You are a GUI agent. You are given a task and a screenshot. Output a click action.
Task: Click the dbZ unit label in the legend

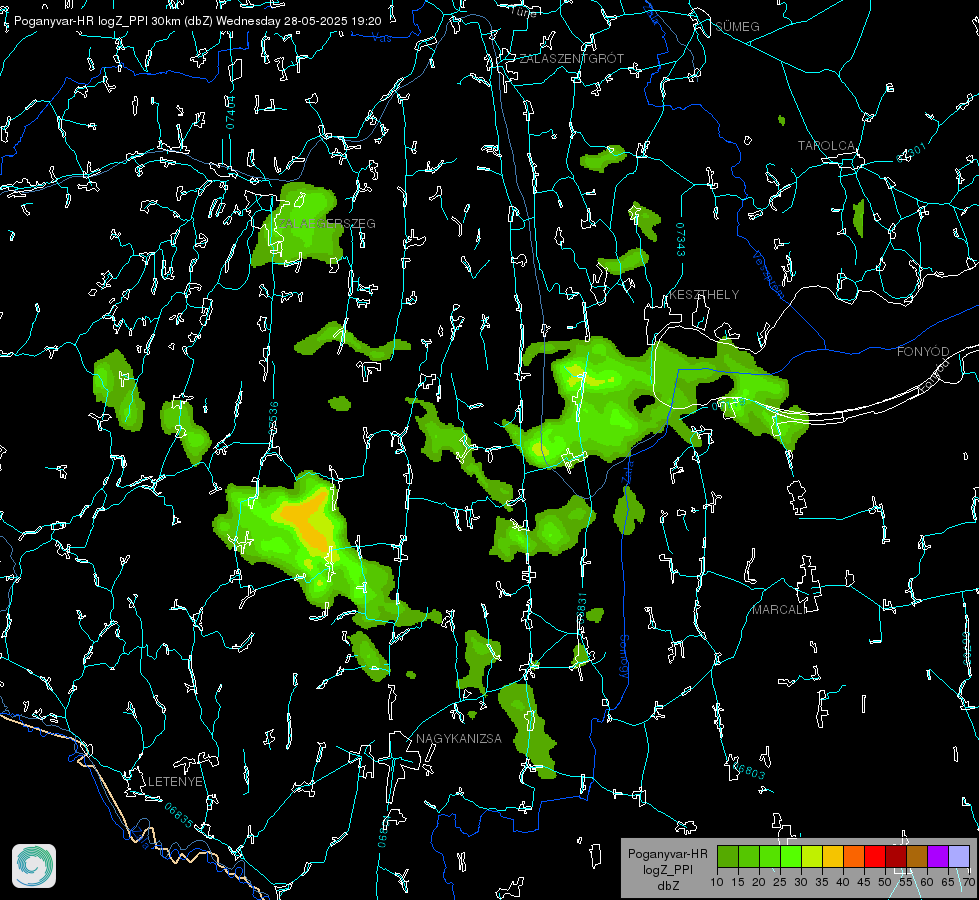tap(667, 886)
